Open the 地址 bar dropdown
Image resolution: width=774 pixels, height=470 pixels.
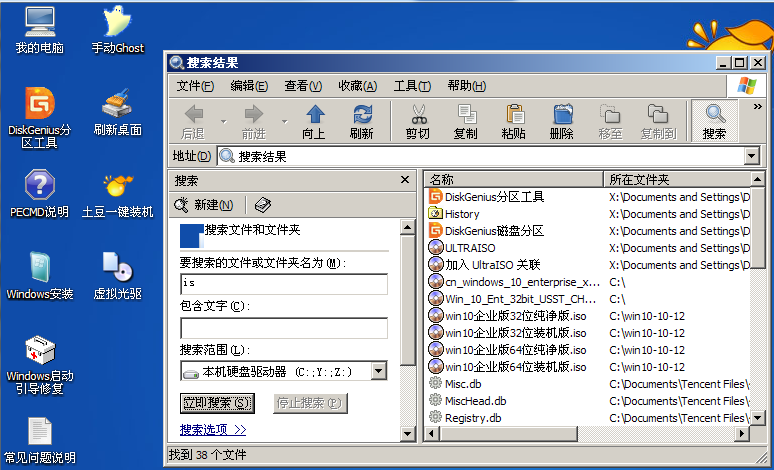click(x=751, y=157)
